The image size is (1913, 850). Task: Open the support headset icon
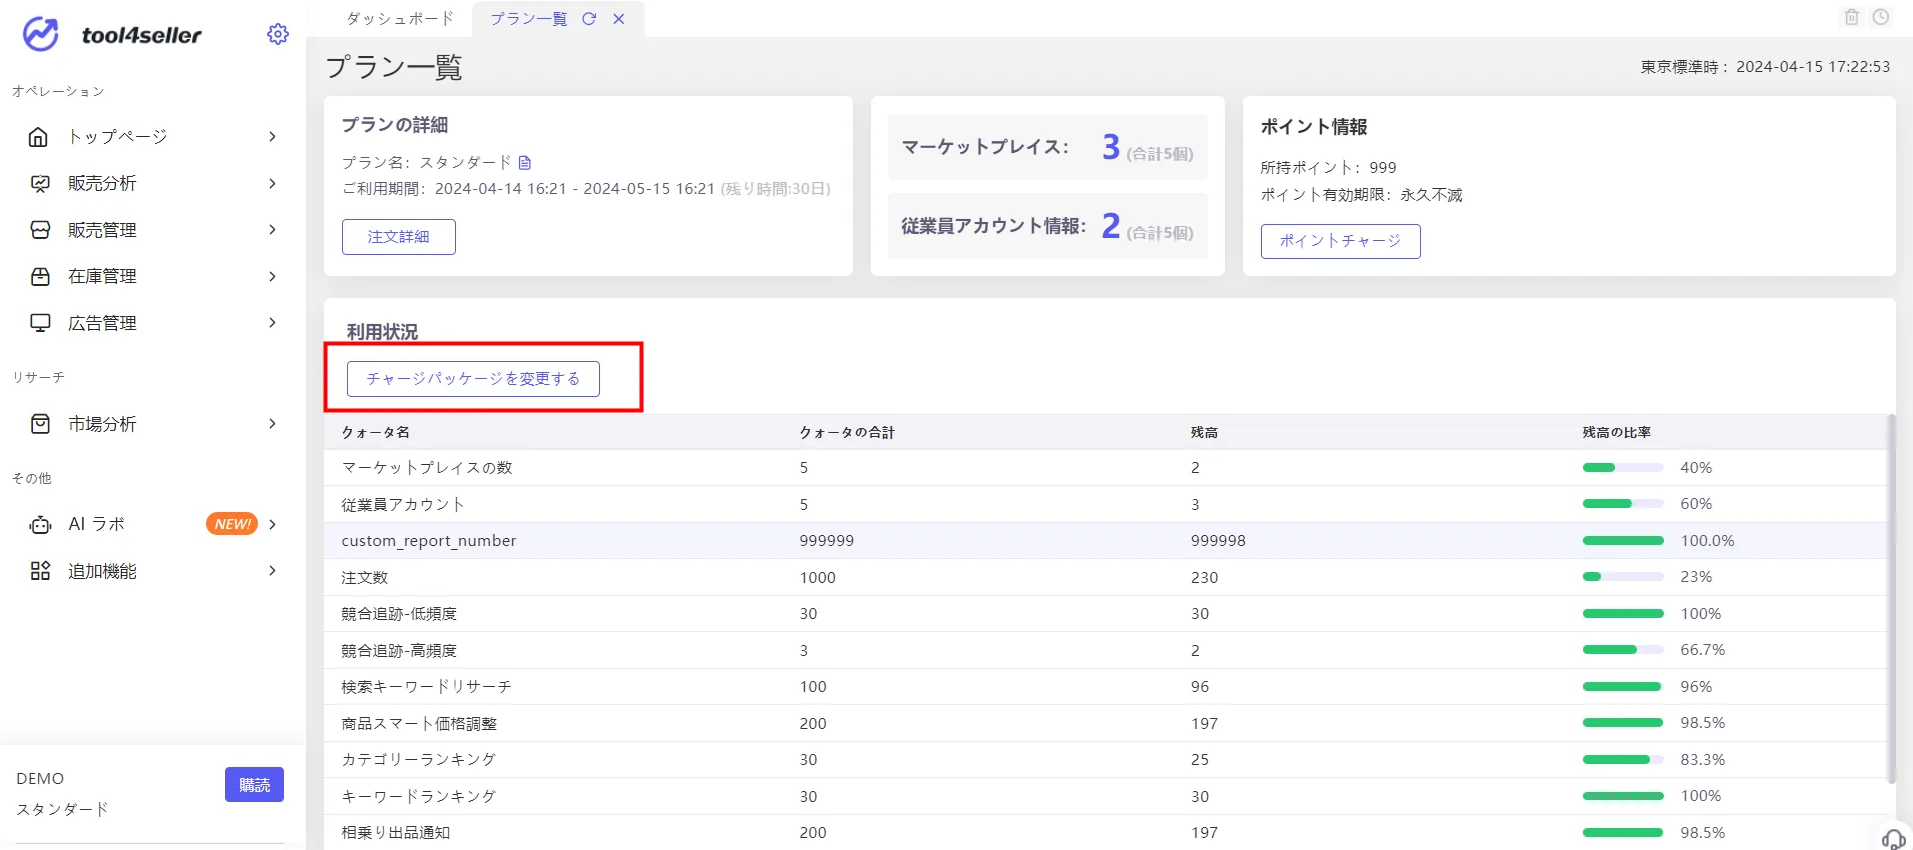(x=1893, y=838)
